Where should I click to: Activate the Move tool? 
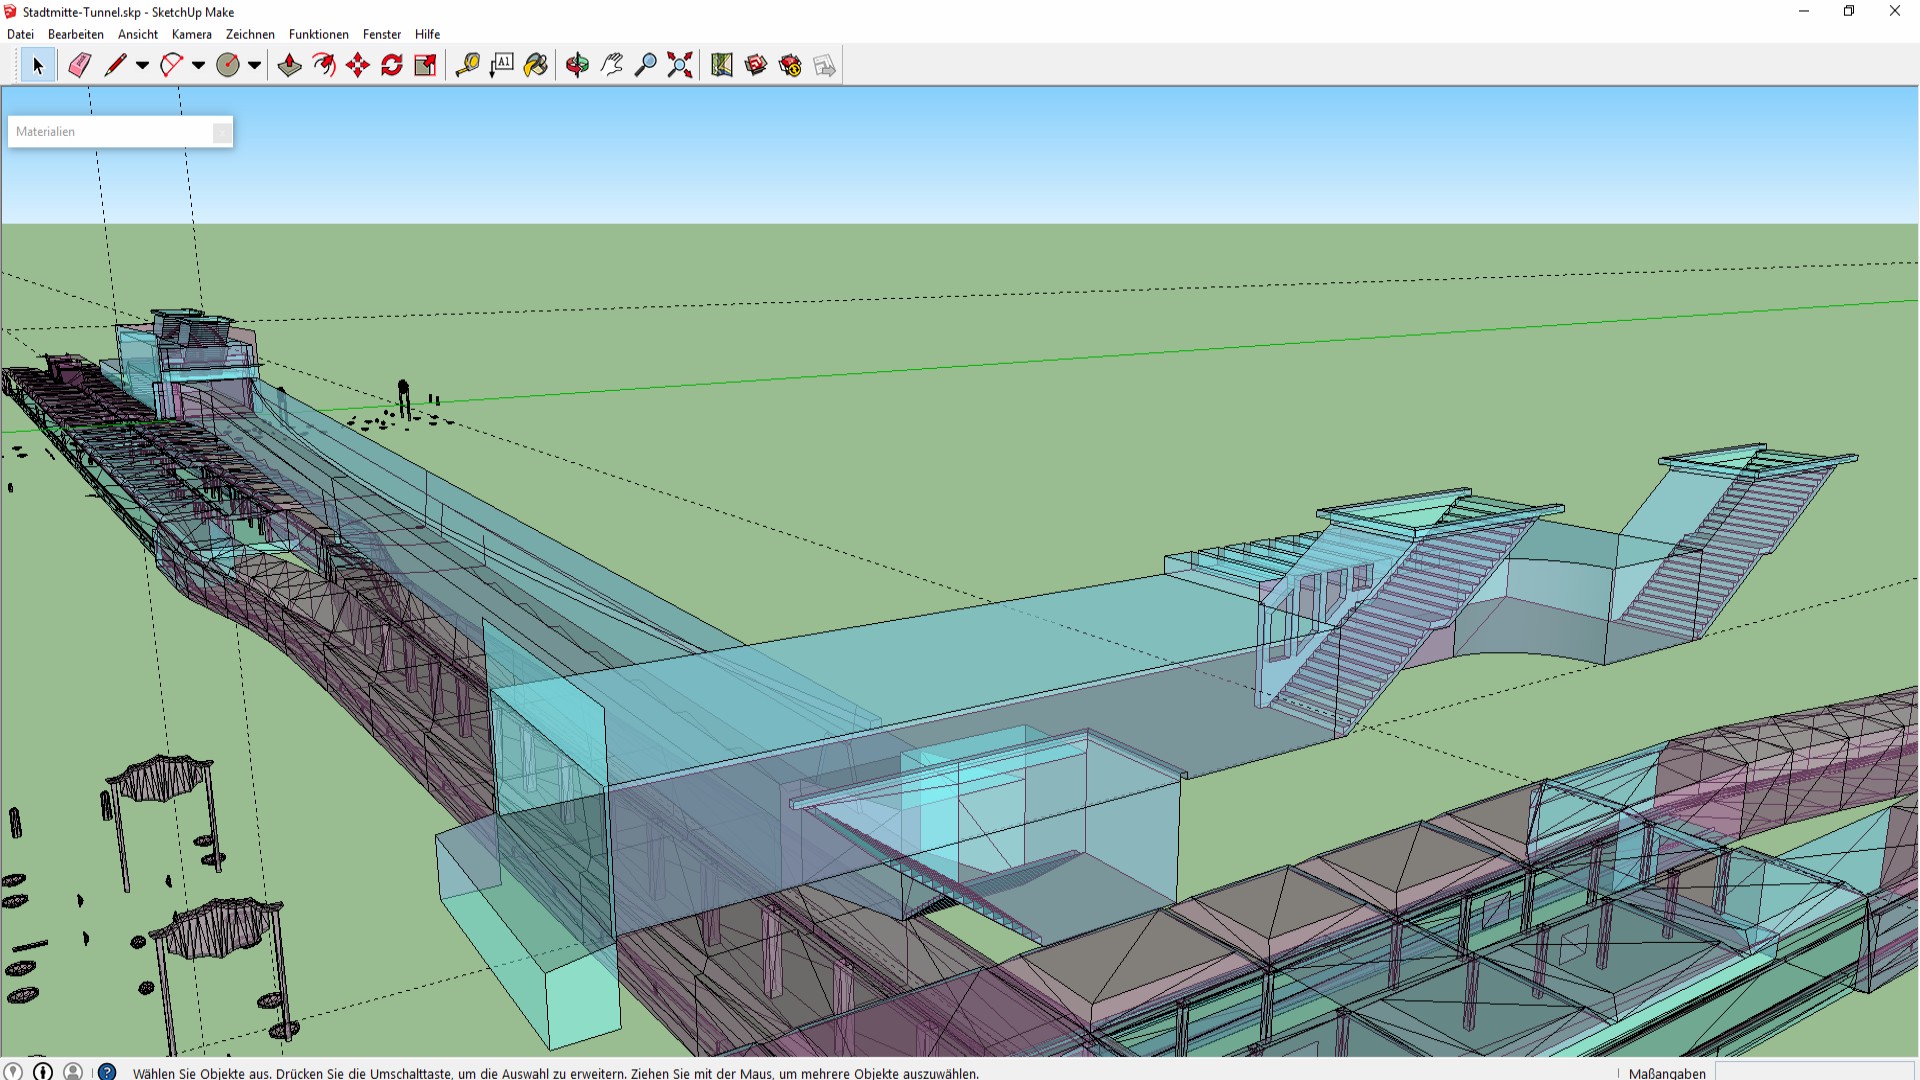tap(358, 65)
